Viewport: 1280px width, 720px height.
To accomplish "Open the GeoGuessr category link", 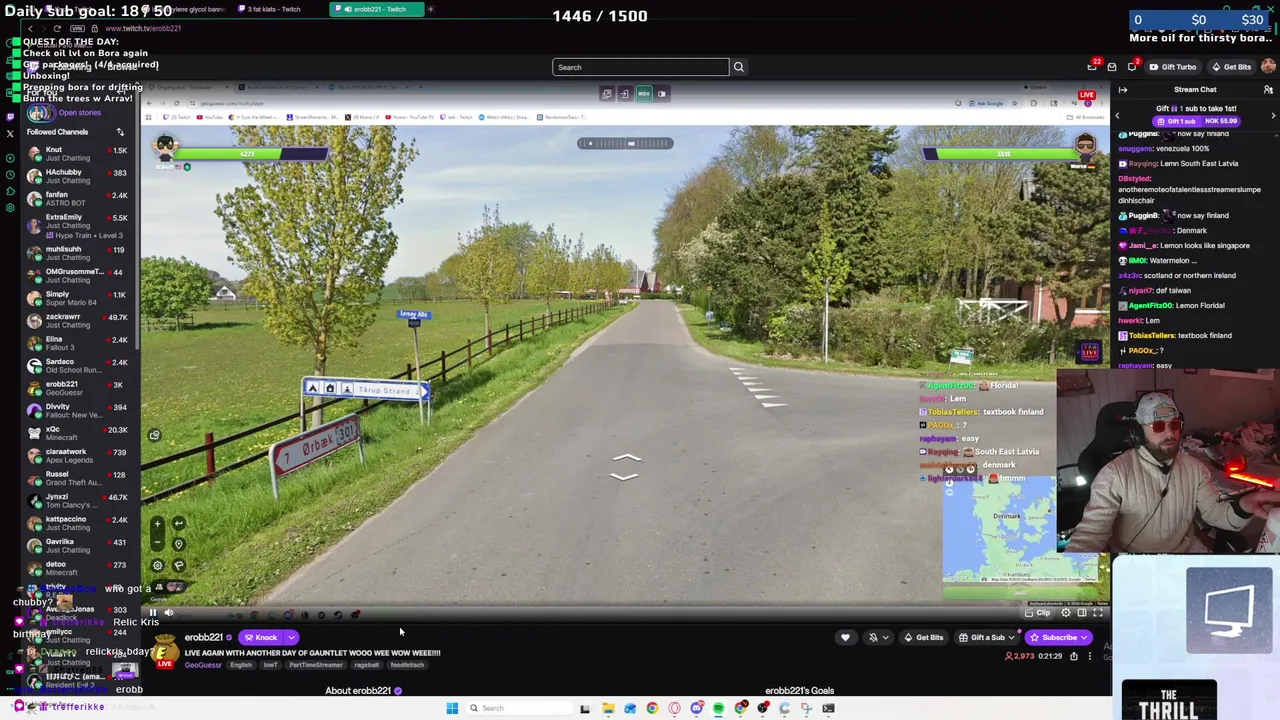I will click(x=203, y=665).
